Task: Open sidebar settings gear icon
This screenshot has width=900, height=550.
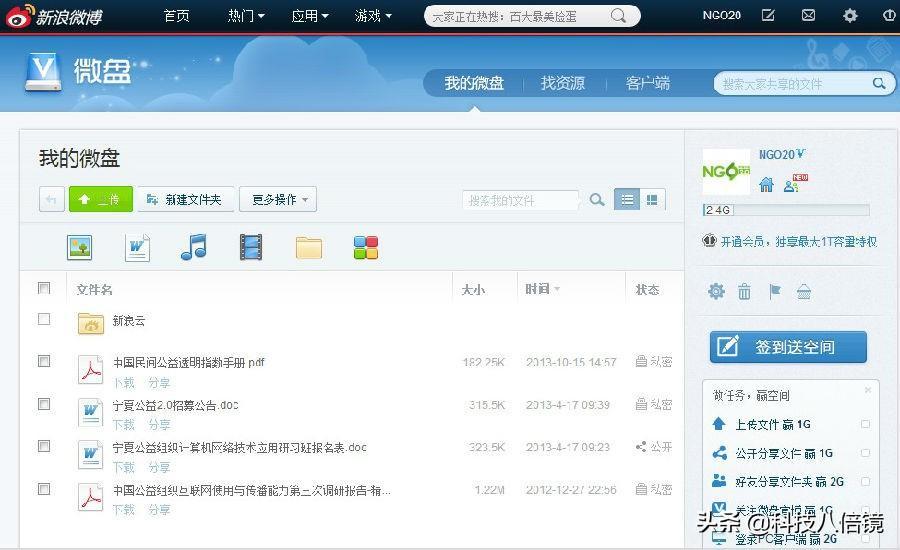Action: pyautogui.click(x=716, y=292)
